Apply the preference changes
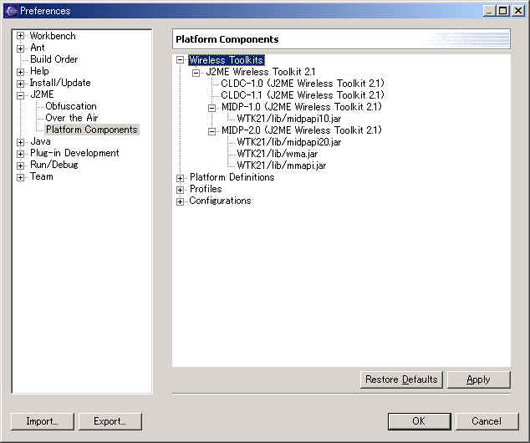 (x=479, y=380)
